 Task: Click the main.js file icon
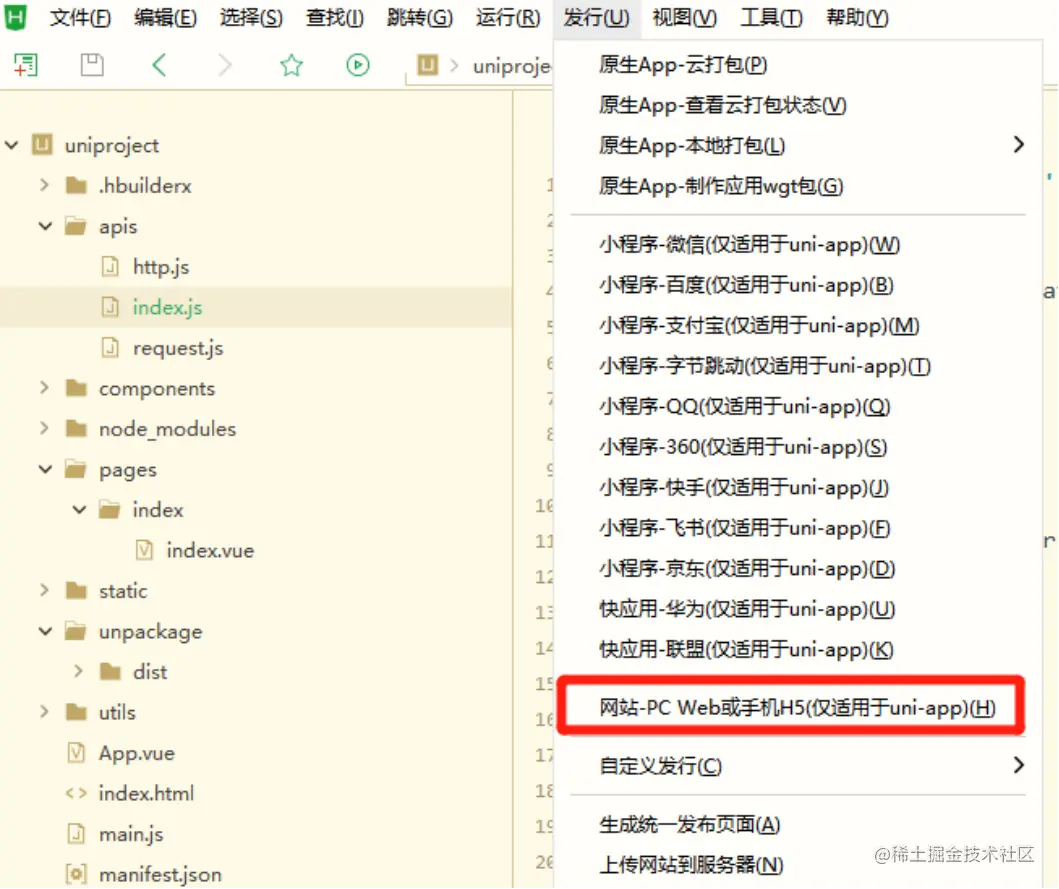pos(76,834)
